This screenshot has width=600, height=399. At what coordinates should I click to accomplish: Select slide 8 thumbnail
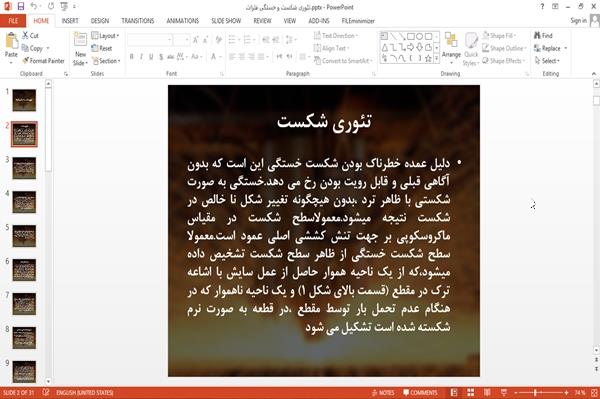tap(24, 338)
